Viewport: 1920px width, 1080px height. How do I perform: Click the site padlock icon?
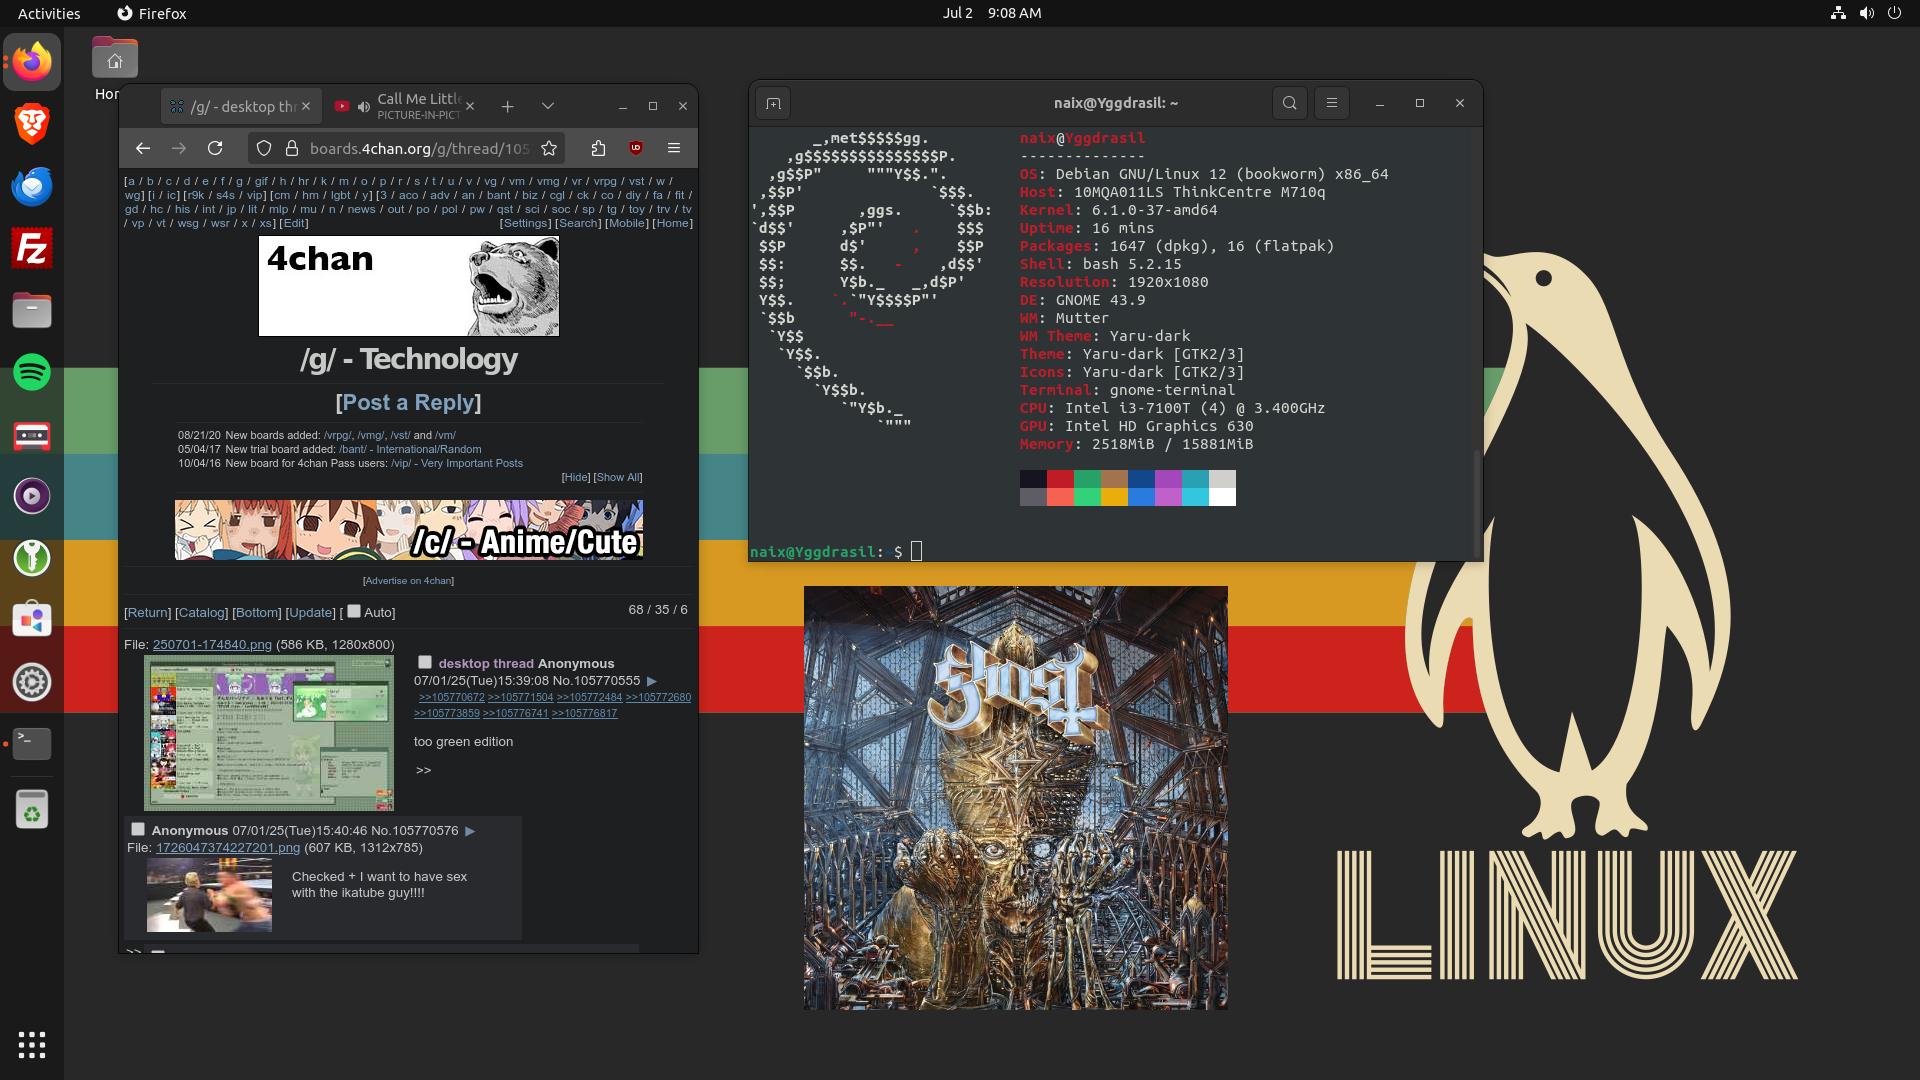pyautogui.click(x=292, y=148)
